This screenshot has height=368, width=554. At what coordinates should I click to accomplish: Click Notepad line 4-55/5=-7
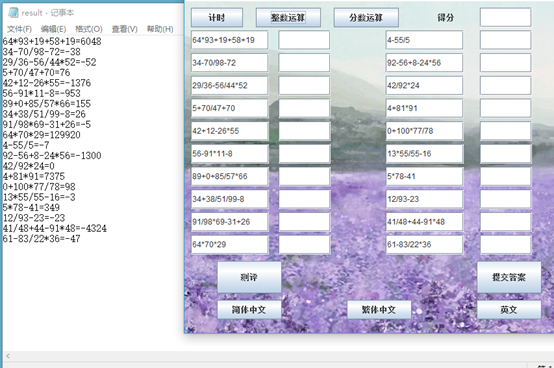click(x=26, y=145)
